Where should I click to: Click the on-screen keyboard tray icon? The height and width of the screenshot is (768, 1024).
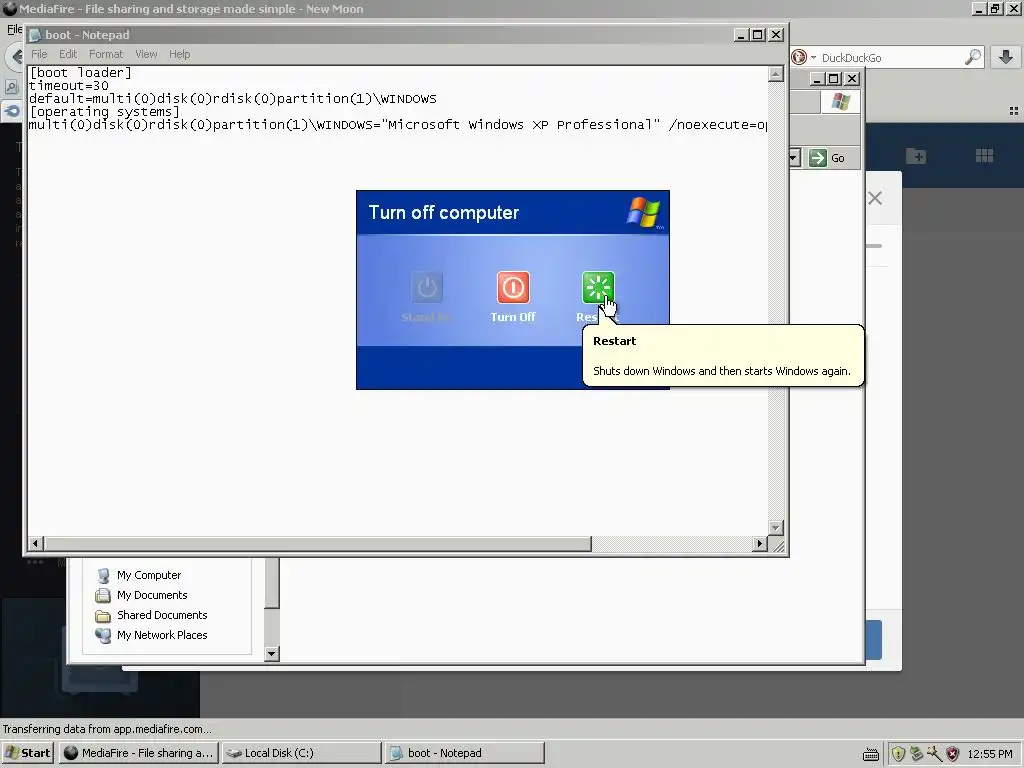871,754
